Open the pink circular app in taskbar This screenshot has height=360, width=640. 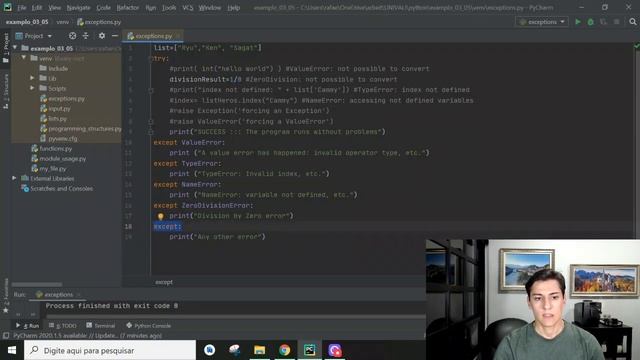coord(335,350)
